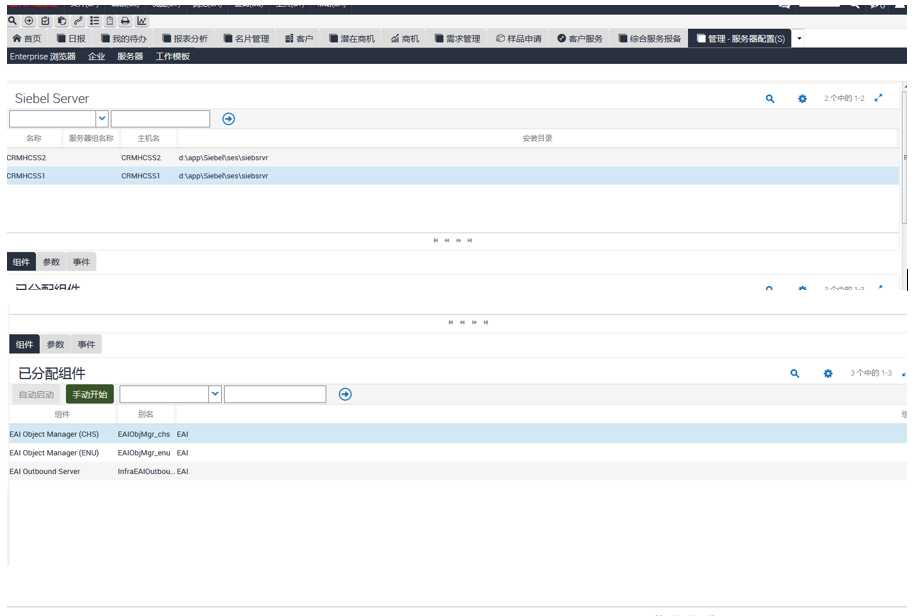Open the 商机 screen tab
921x616 pixels.
[405, 38]
